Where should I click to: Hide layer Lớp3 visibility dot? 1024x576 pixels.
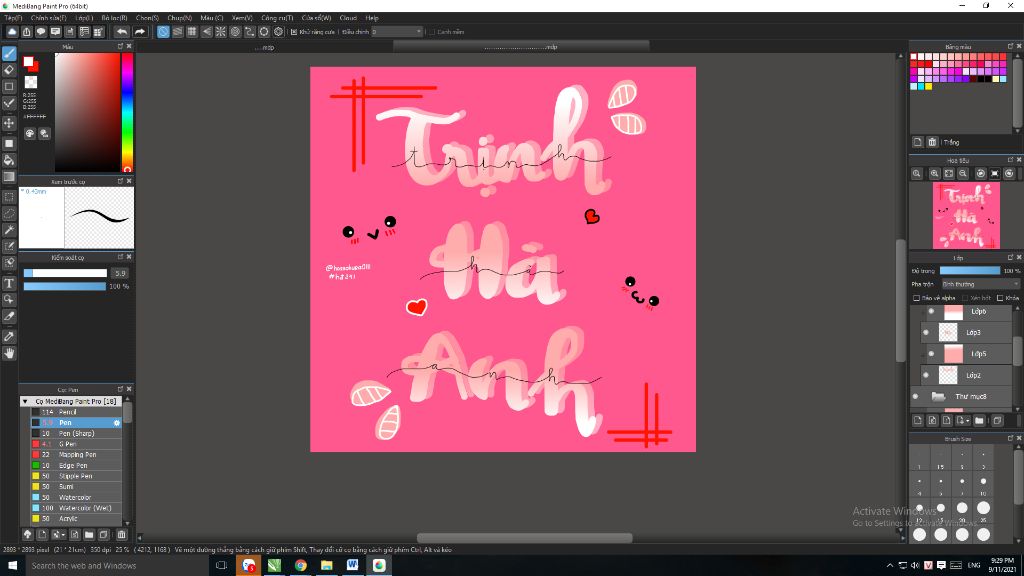click(x=925, y=332)
